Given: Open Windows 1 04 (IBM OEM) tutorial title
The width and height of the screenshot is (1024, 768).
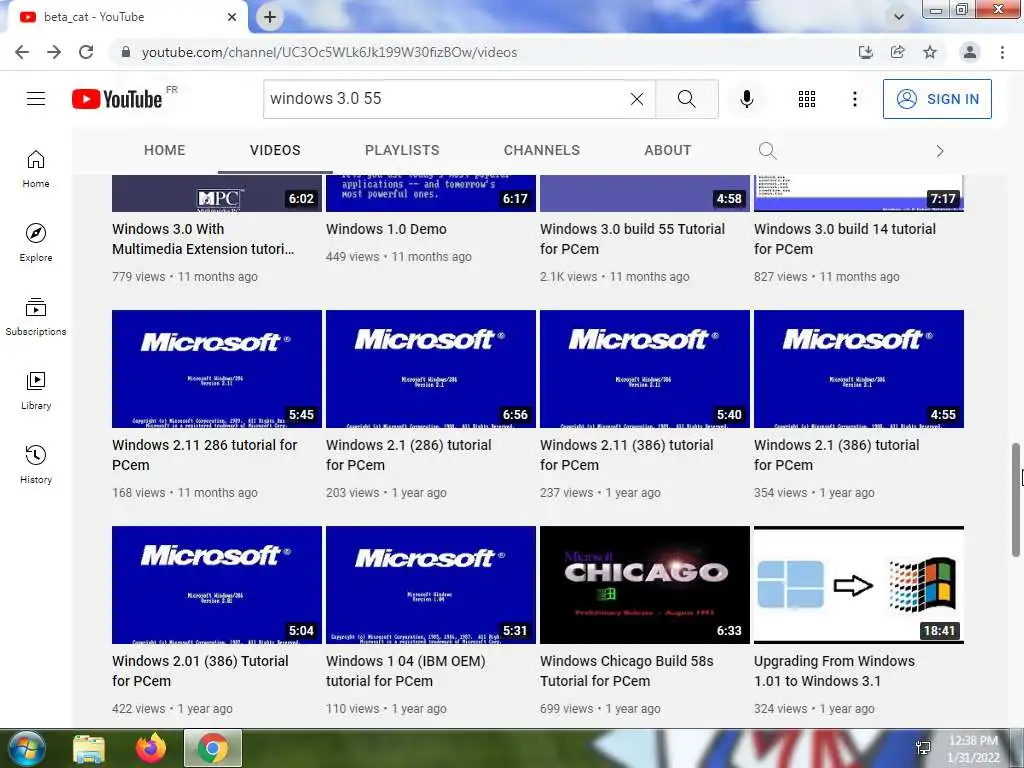Looking at the screenshot, I should coord(406,671).
